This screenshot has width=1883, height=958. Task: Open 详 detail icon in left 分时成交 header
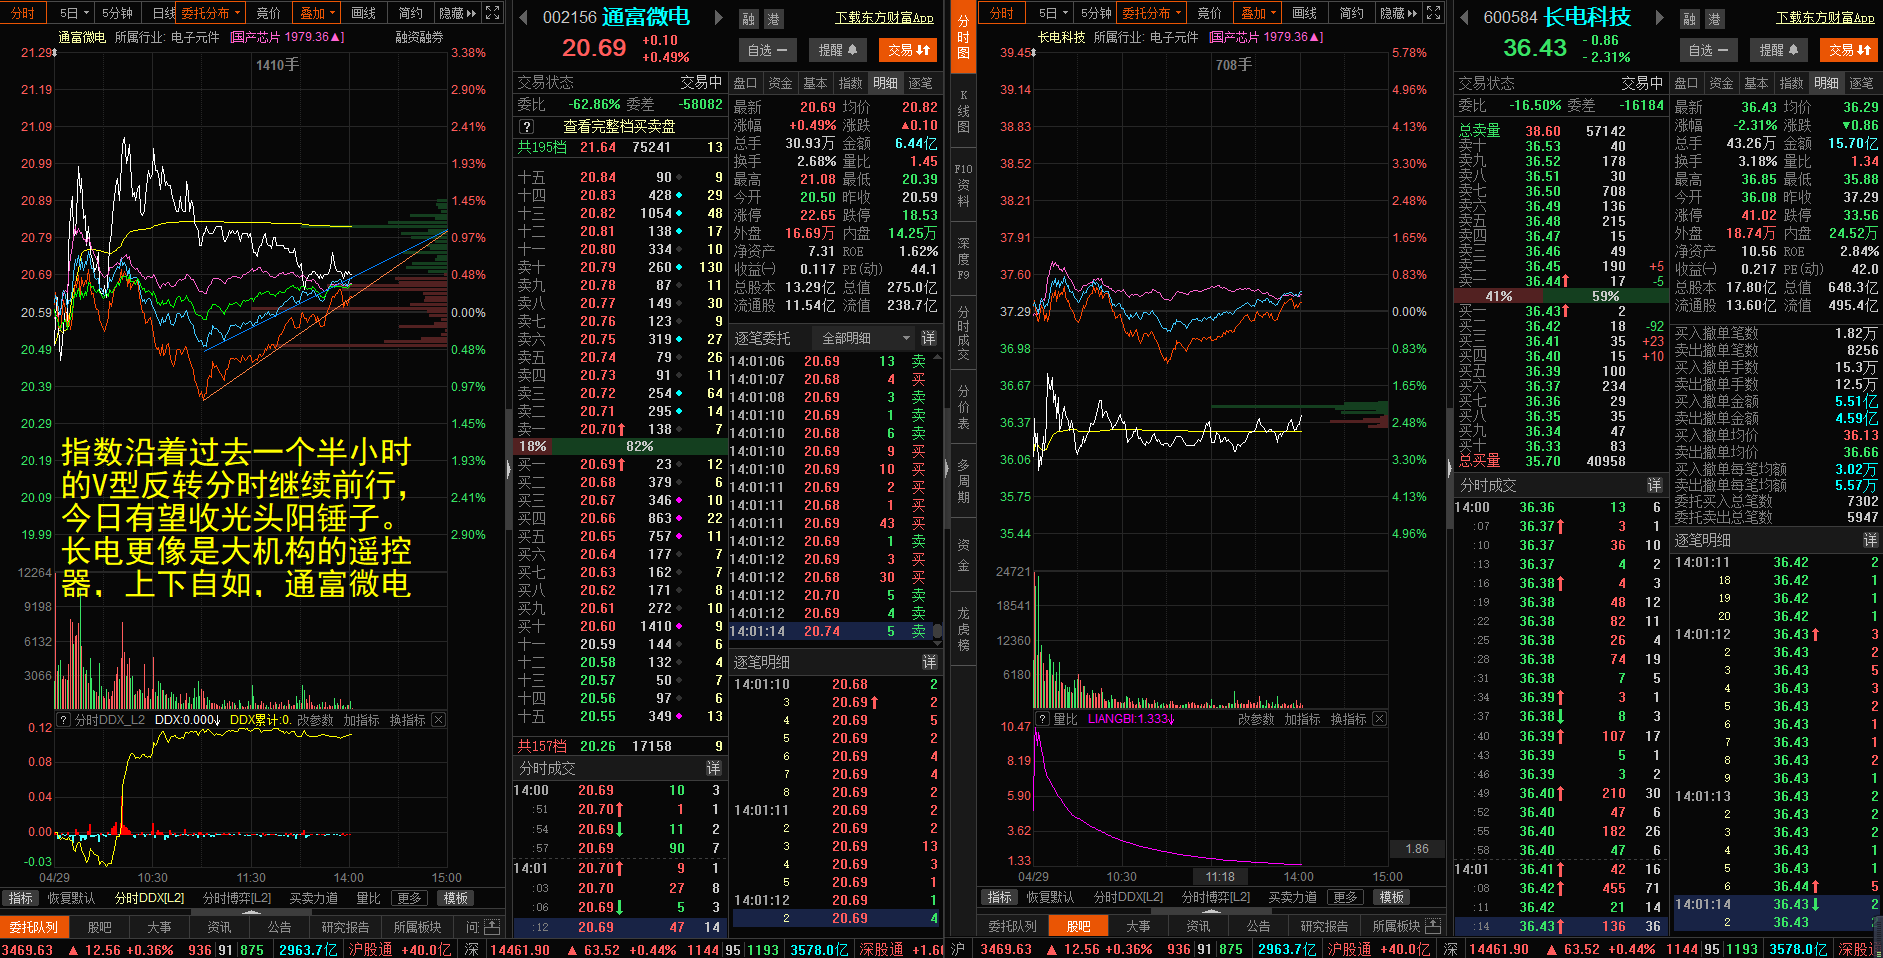point(714,768)
